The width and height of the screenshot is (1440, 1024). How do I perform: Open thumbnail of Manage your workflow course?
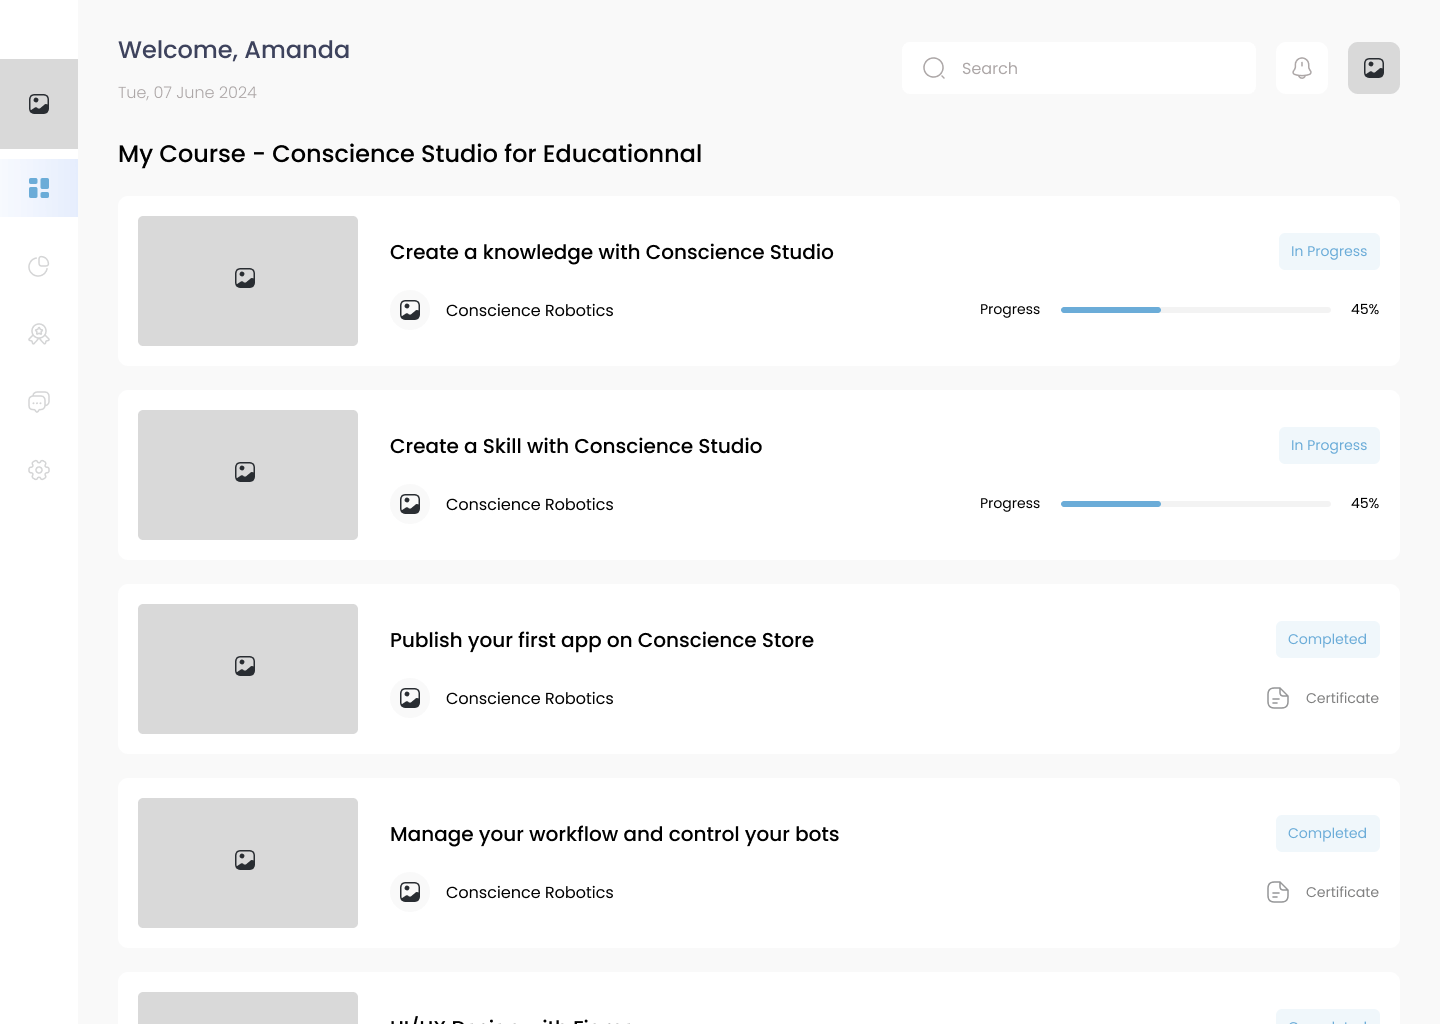248,863
